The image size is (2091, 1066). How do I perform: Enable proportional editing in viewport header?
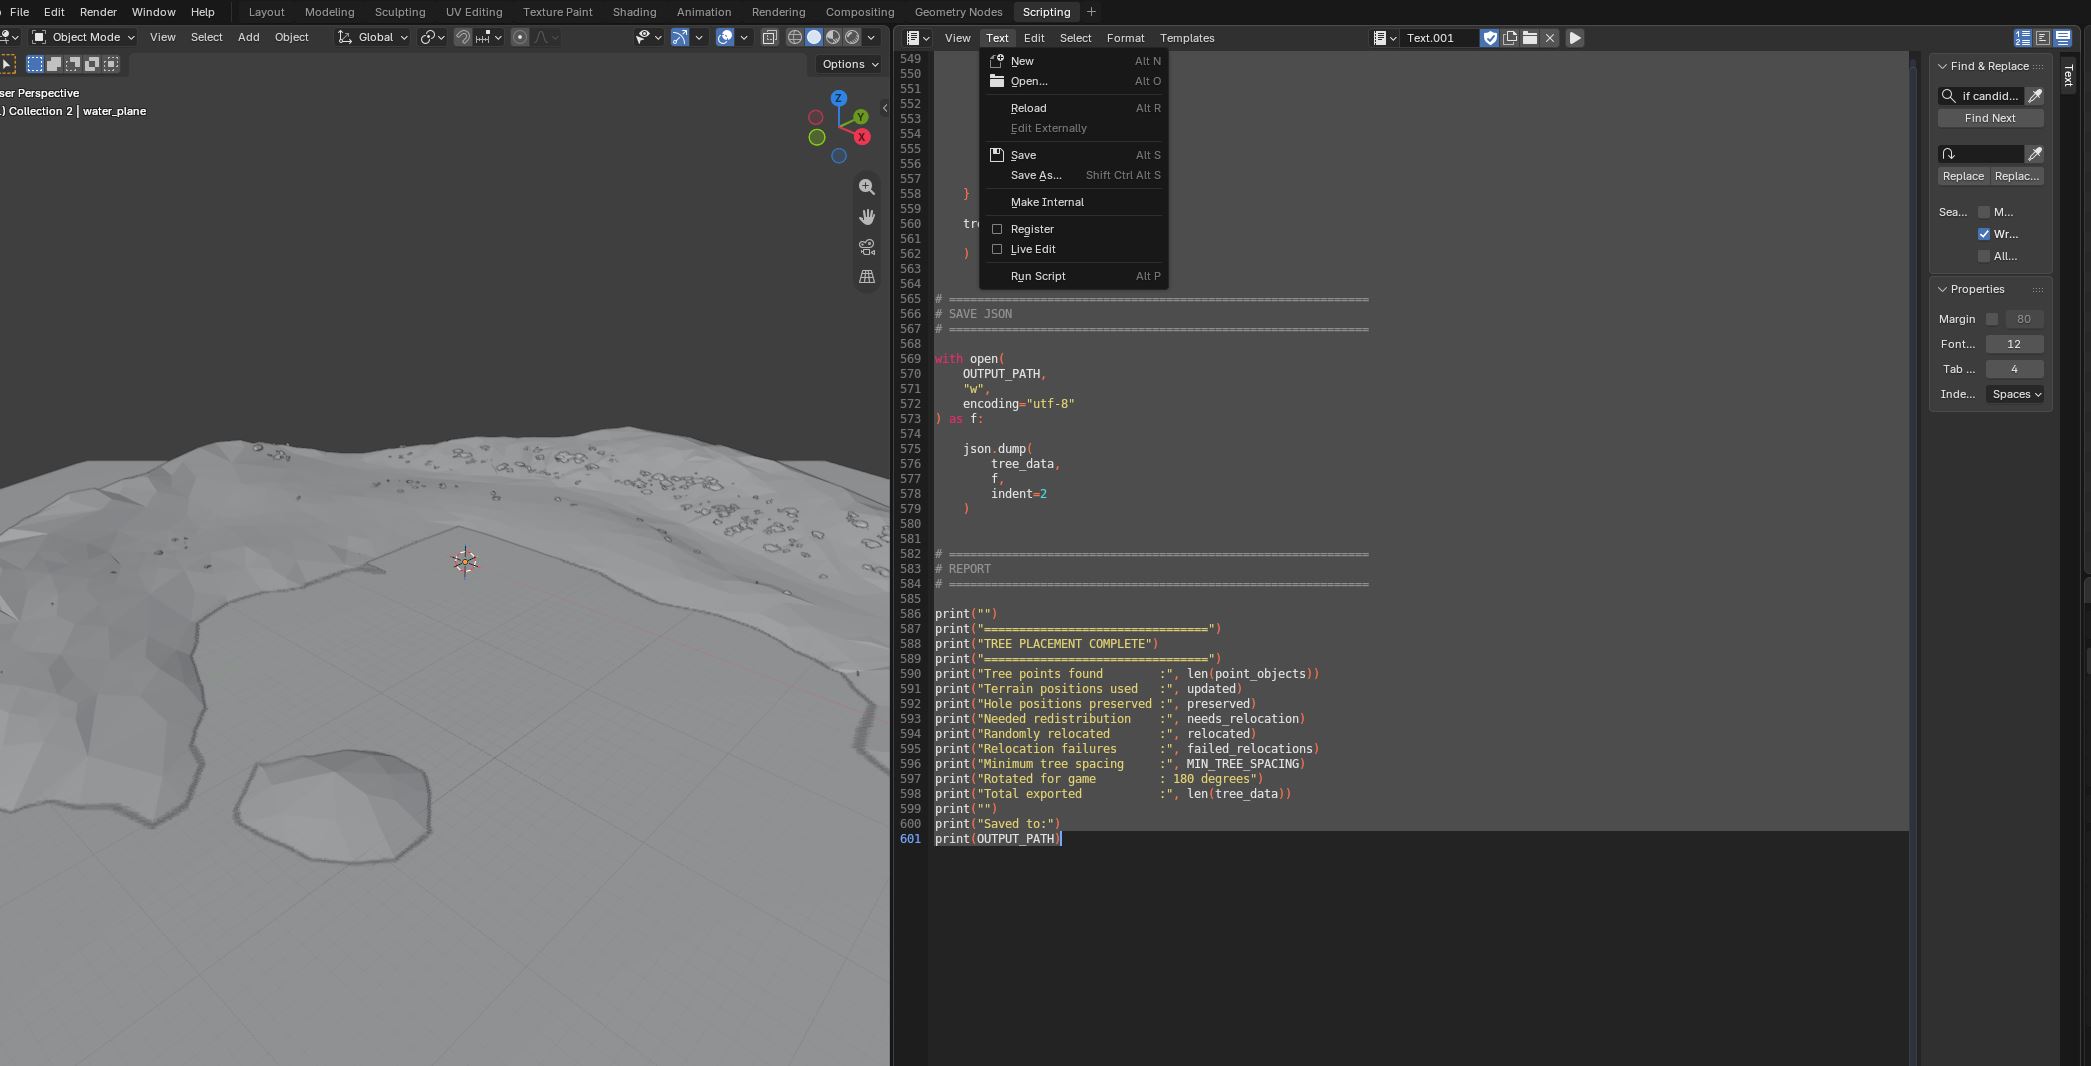tap(520, 37)
